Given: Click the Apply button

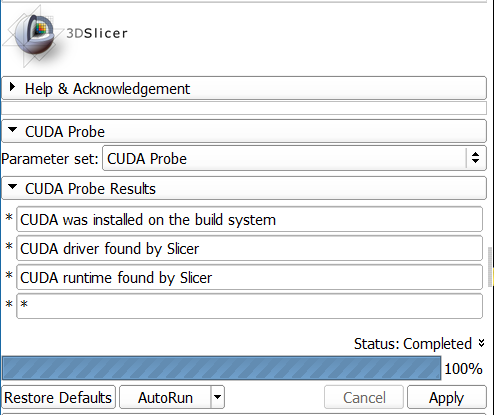Looking at the screenshot, I should (x=447, y=397).
